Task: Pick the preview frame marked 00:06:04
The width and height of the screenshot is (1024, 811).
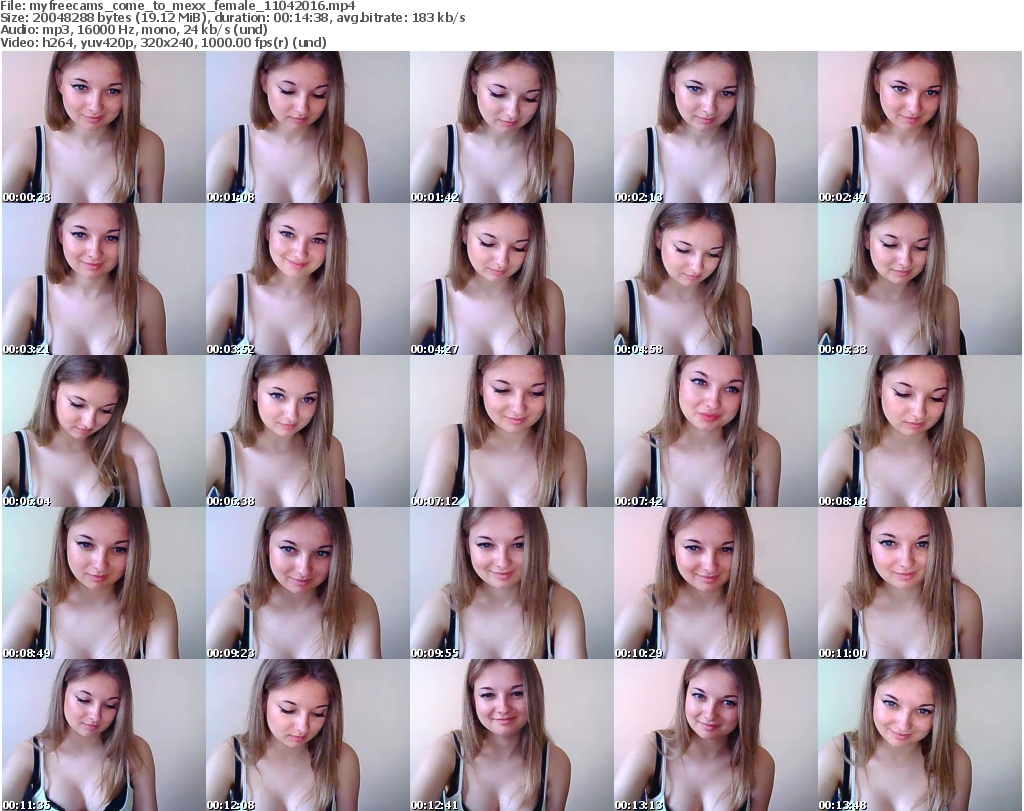Action: click(103, 431)
